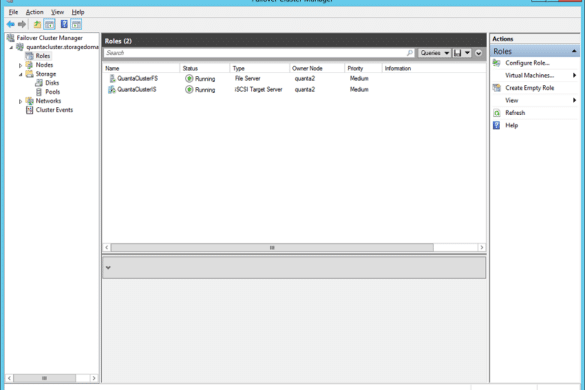Screen dimensions: 585x390
Task: Click the search magnifier icon
Action: click(410, 53)
